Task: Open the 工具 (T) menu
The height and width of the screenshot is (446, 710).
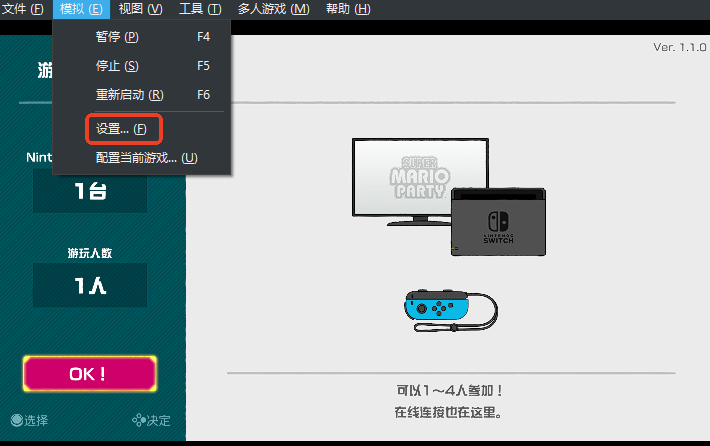Action: coord(200,9)
